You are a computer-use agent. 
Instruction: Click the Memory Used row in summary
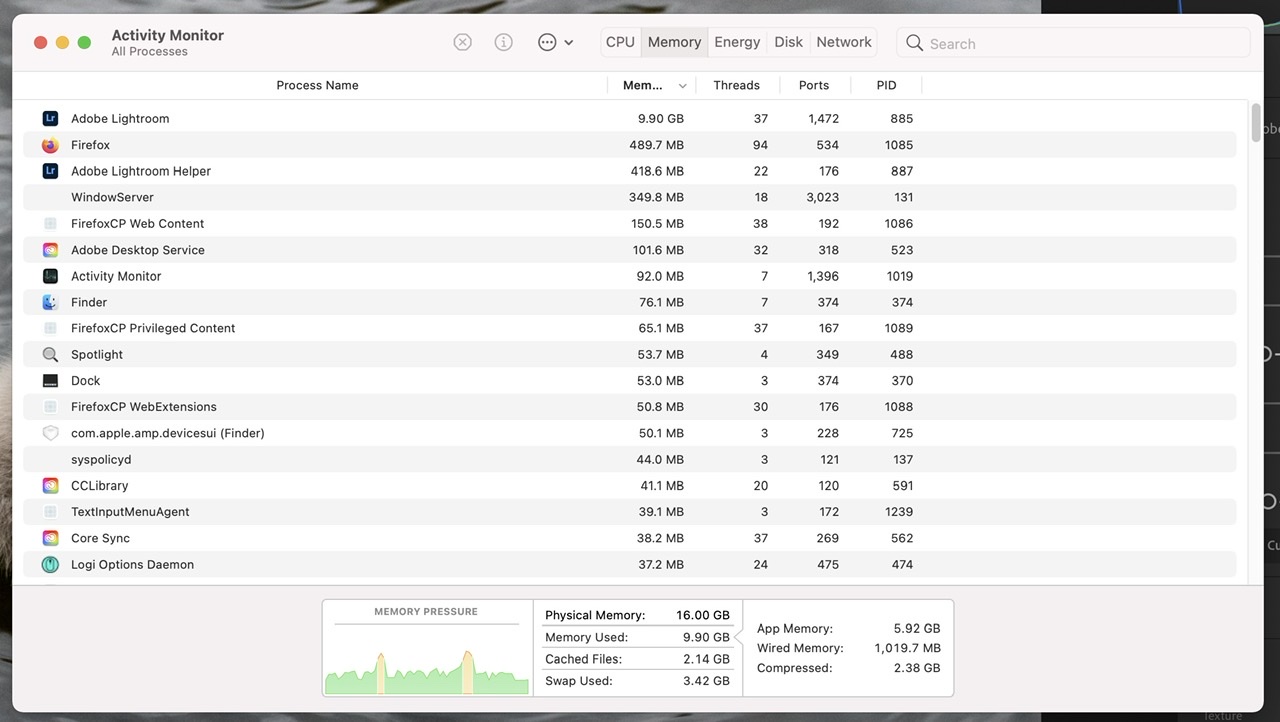point(637,637)
